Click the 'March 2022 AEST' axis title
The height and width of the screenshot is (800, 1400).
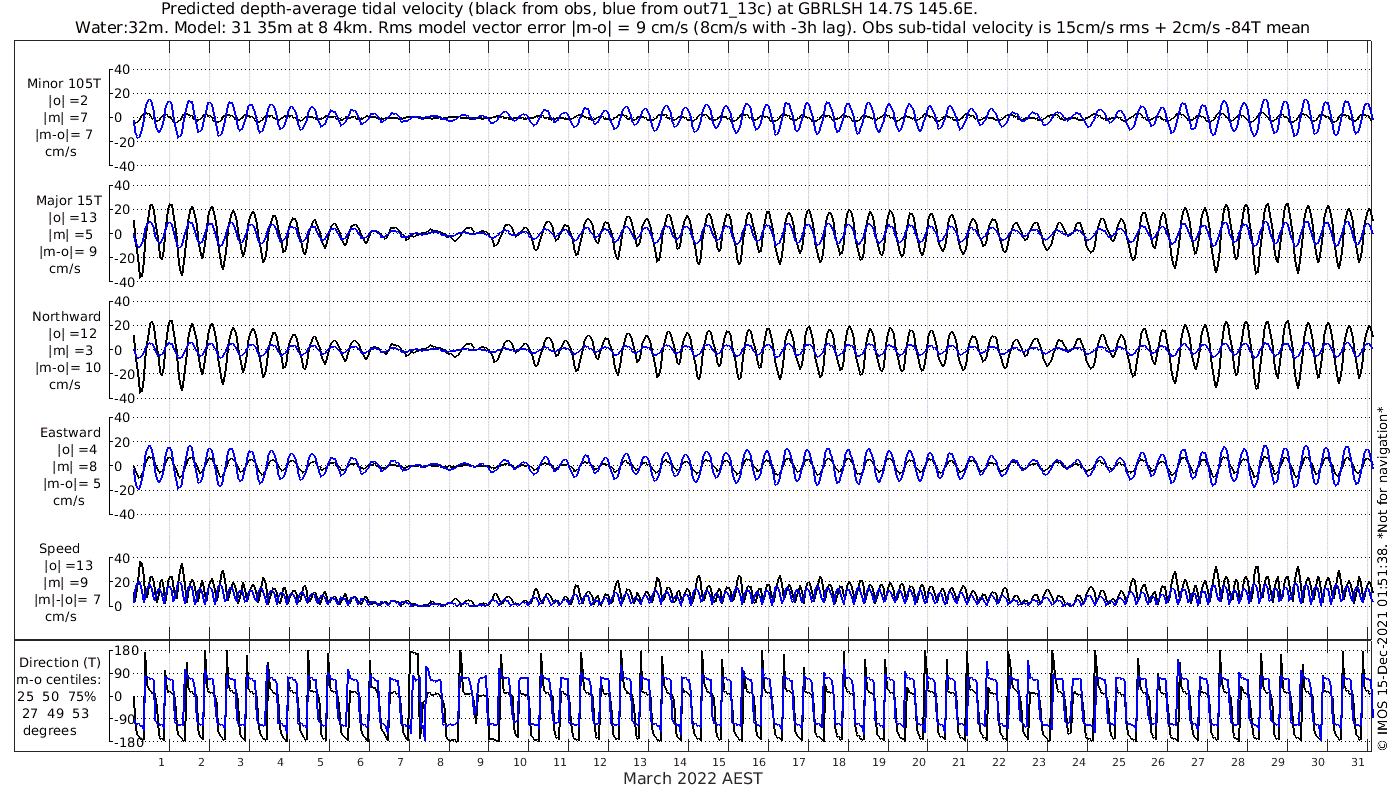(693, 779)
